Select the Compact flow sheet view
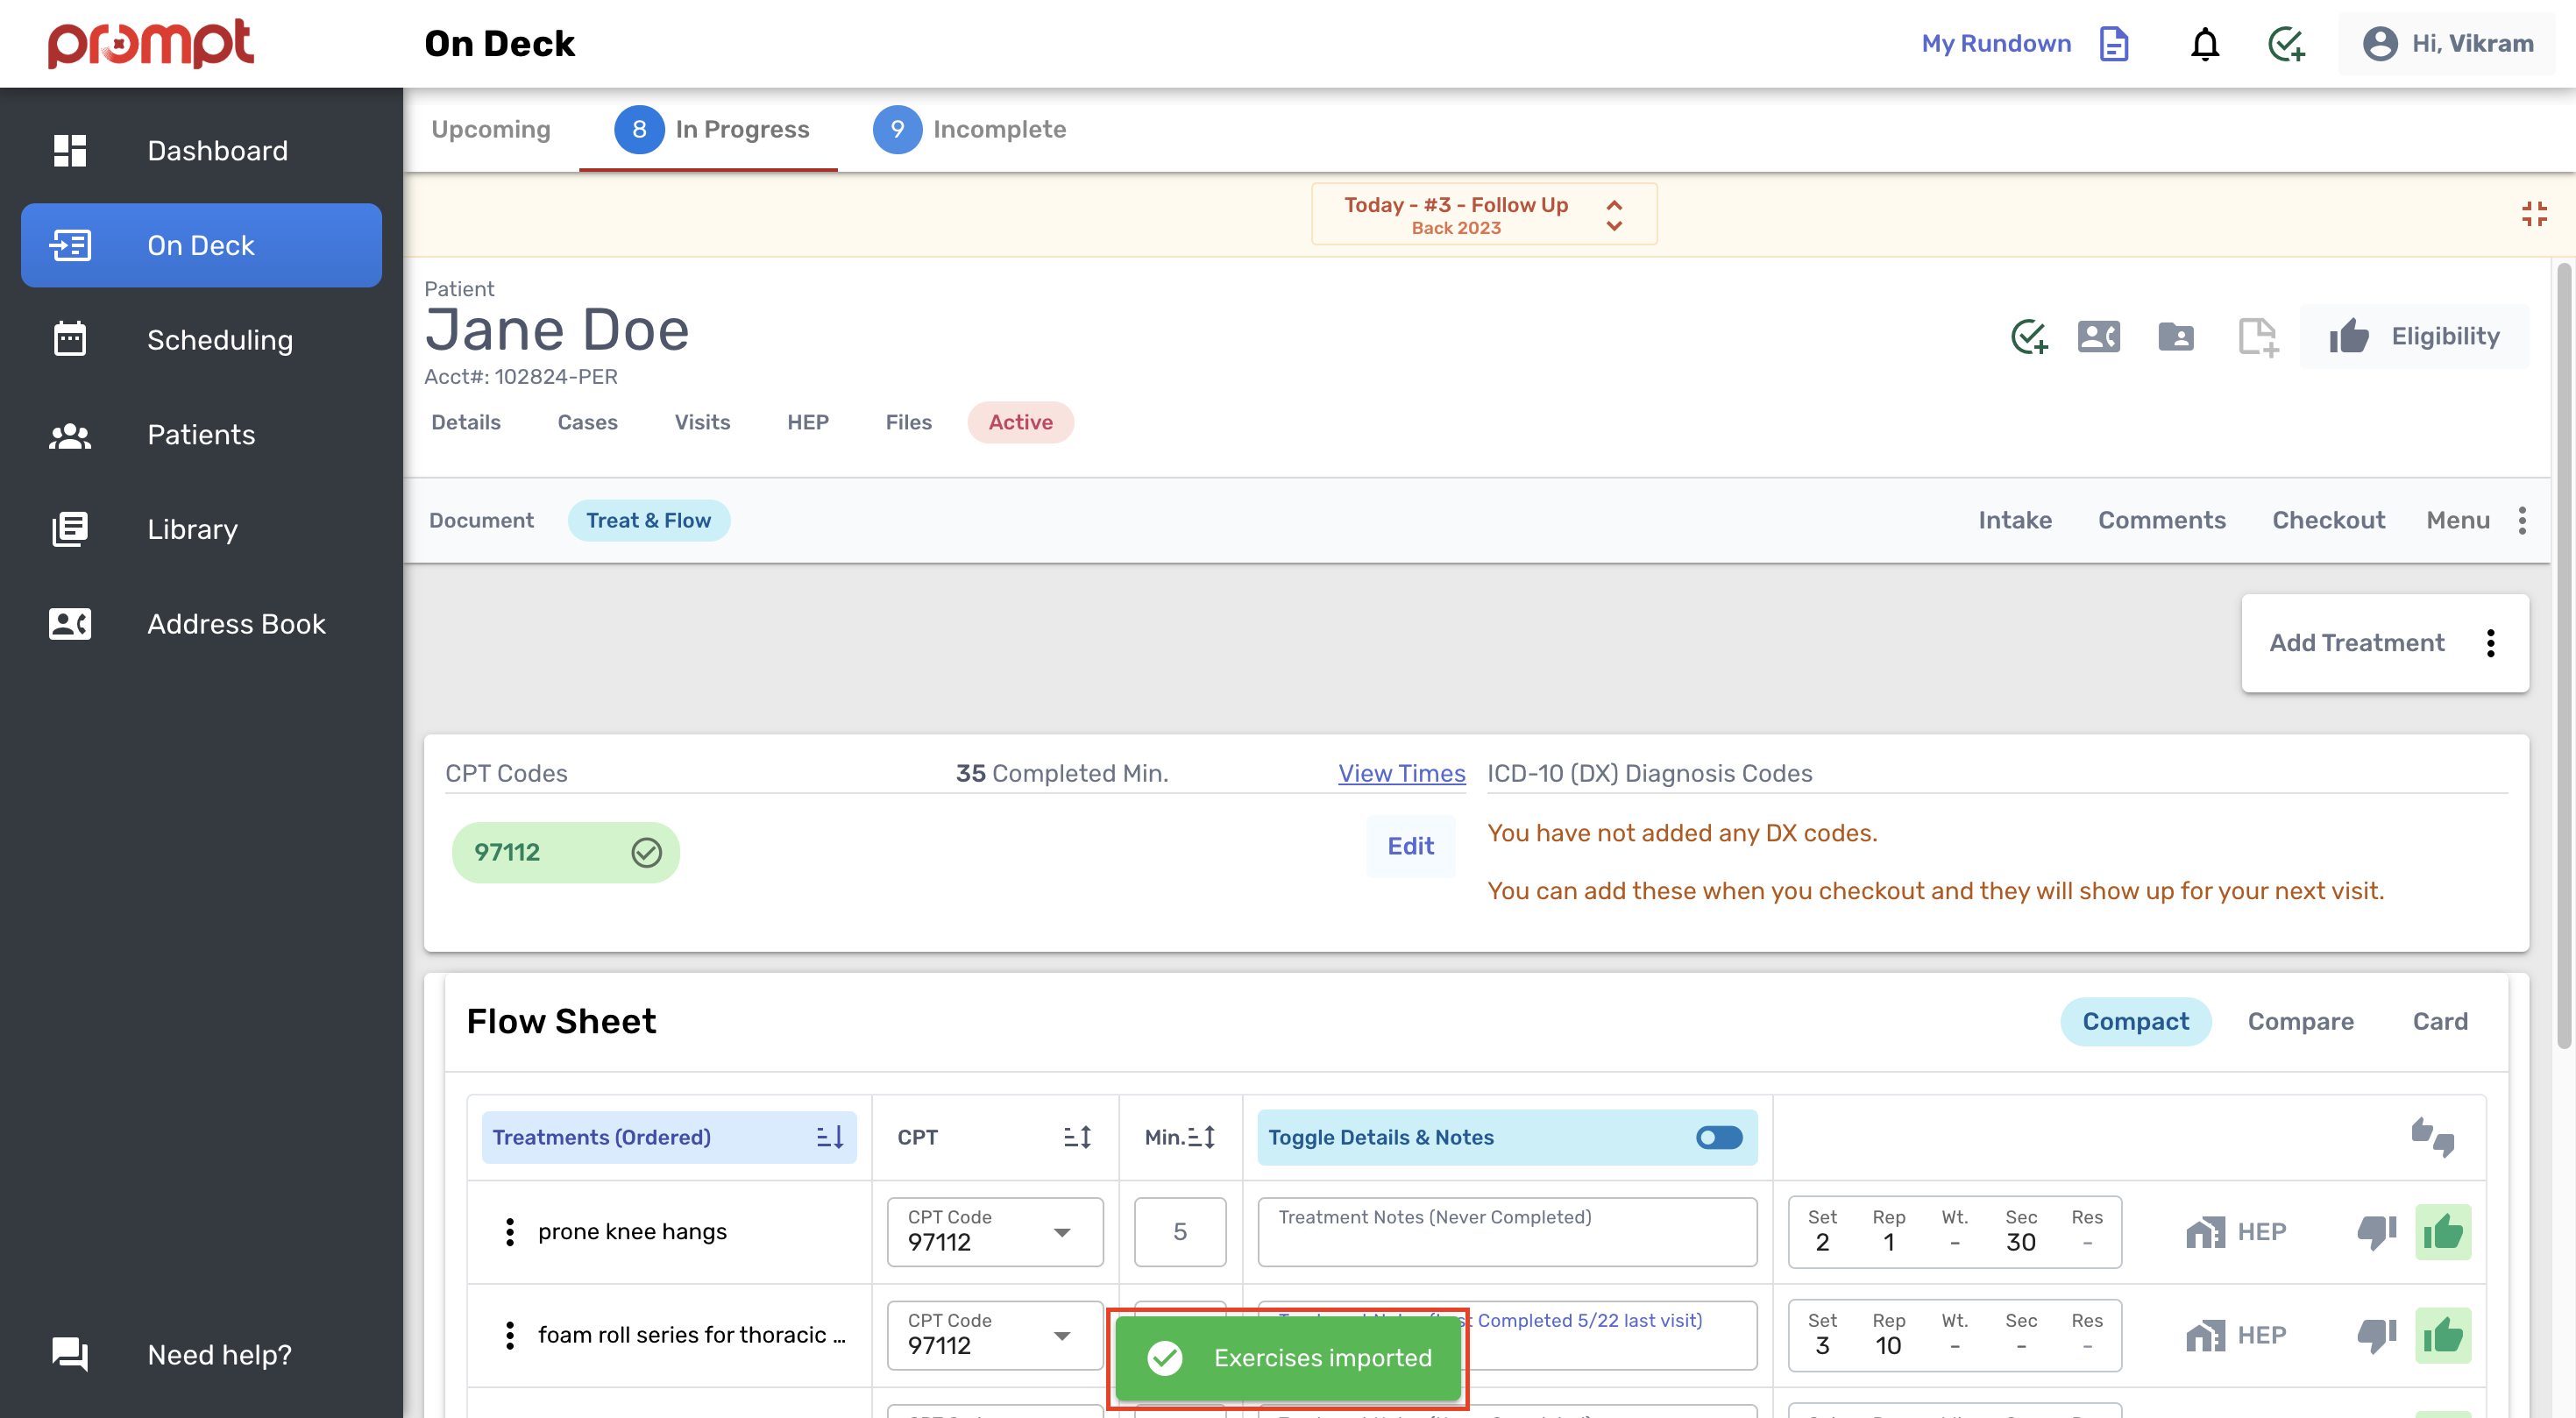This screenshot has width=2576, height=1418. [x=2136, y=1021]
